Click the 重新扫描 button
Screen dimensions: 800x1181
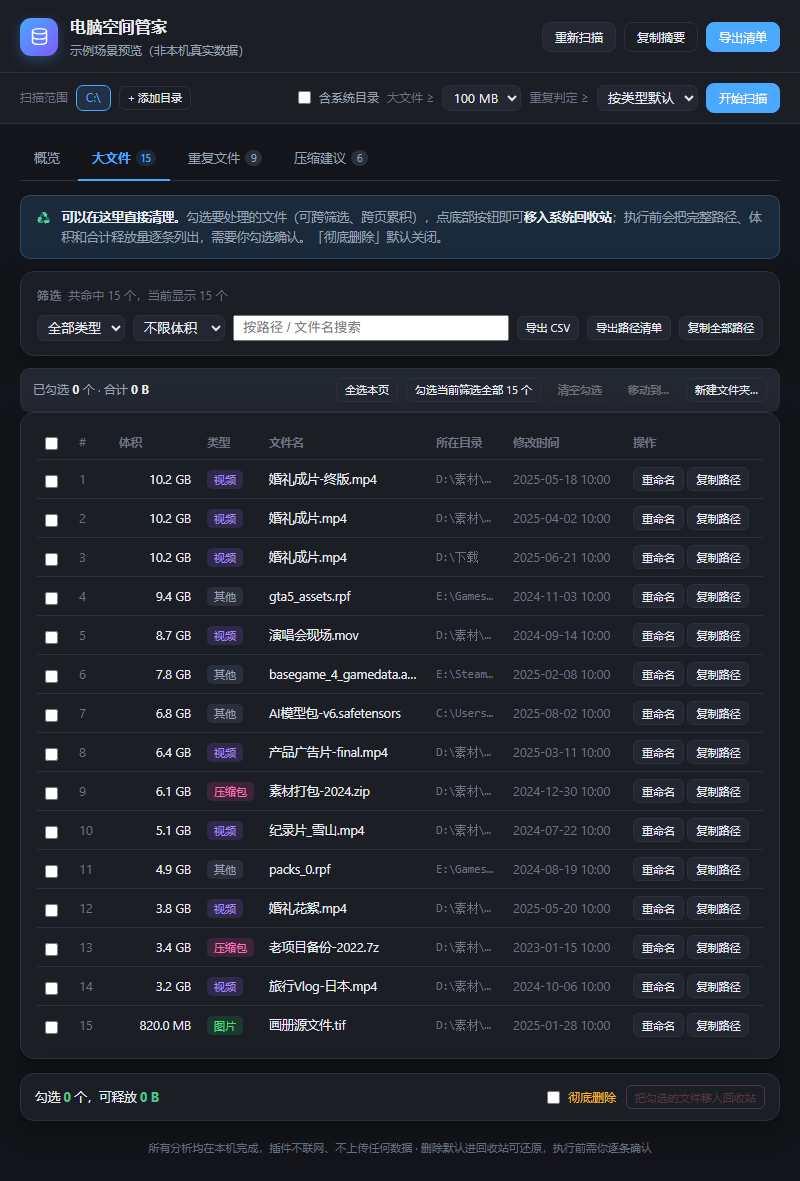(x=579, y=37)
